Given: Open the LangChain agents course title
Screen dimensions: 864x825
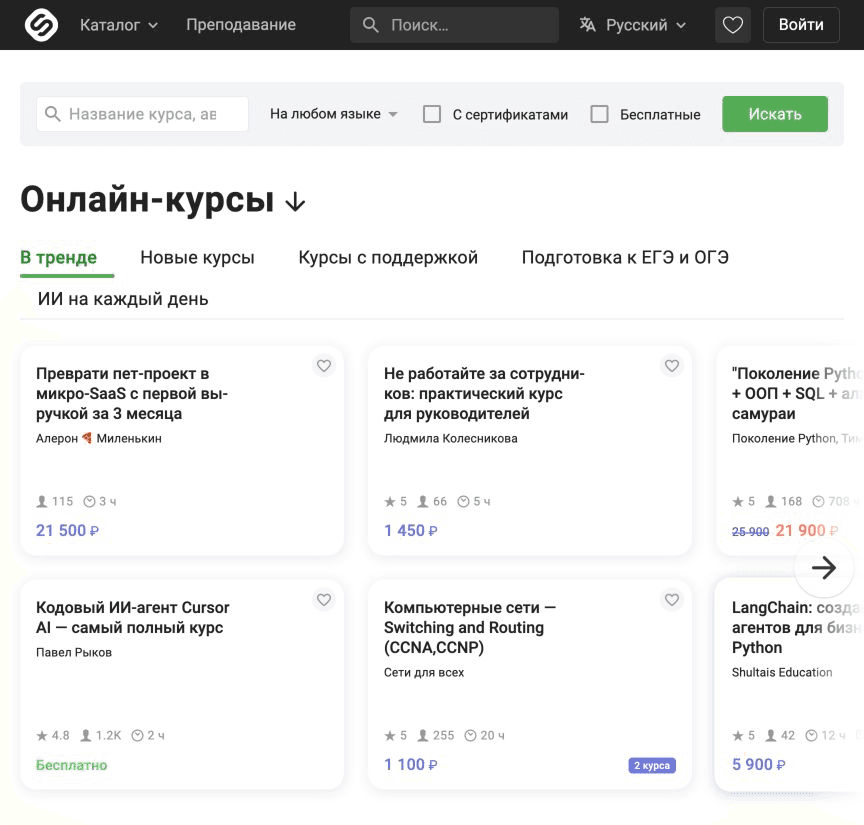Looking at the screenshot, I should (x=797, y=627).
